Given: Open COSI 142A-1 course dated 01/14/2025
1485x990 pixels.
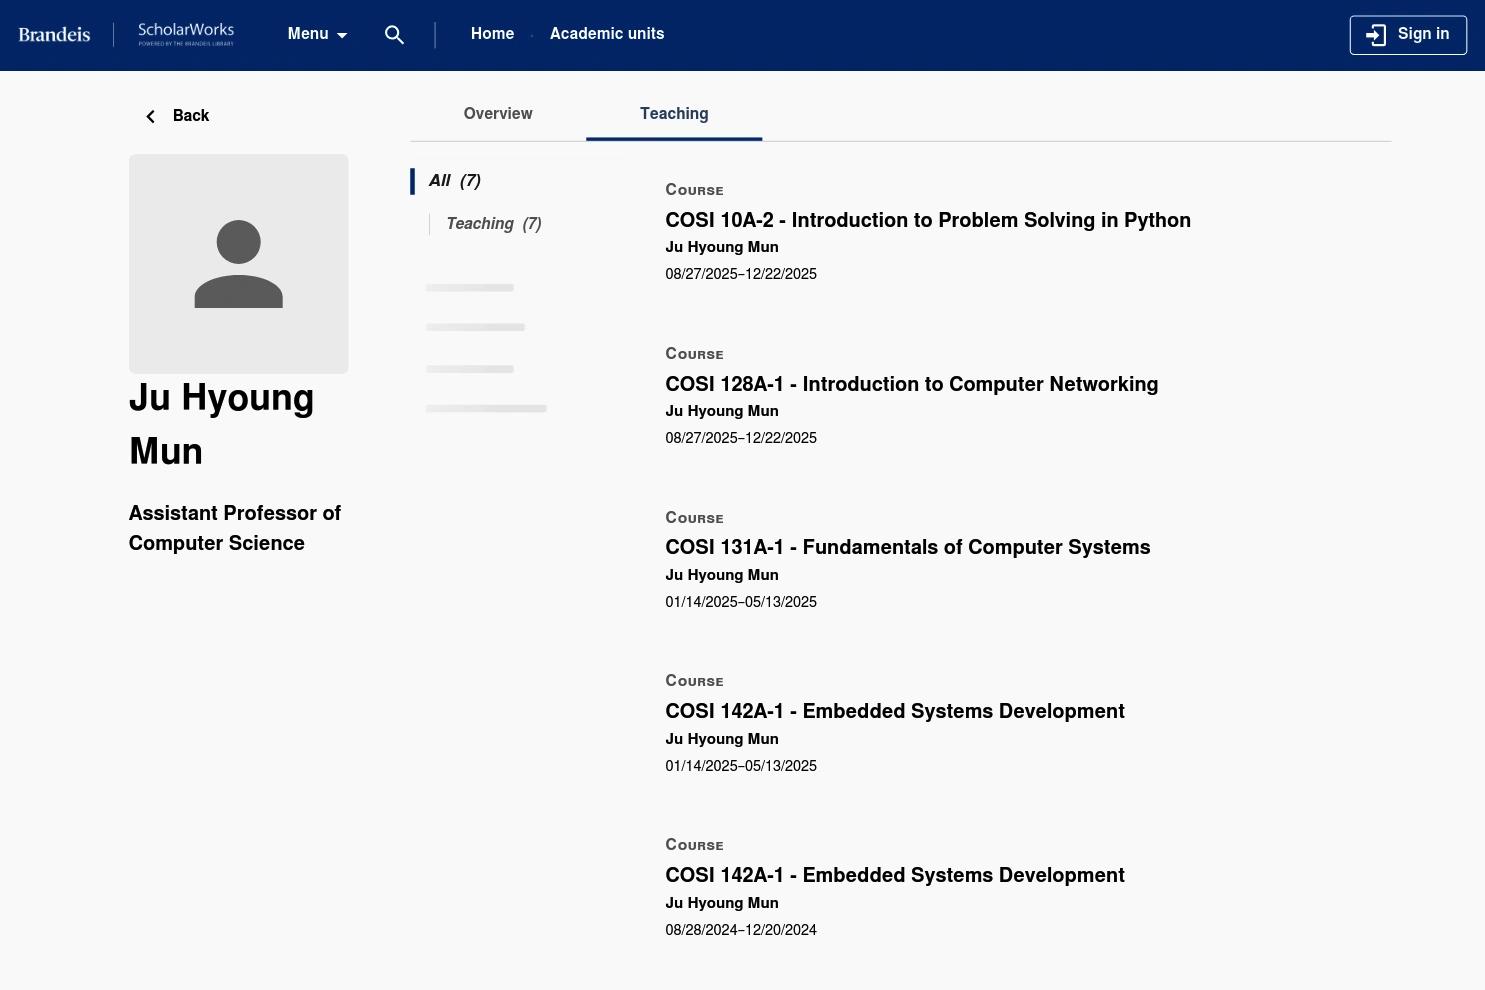Looking at the screenshot, I should coord(895,712).
